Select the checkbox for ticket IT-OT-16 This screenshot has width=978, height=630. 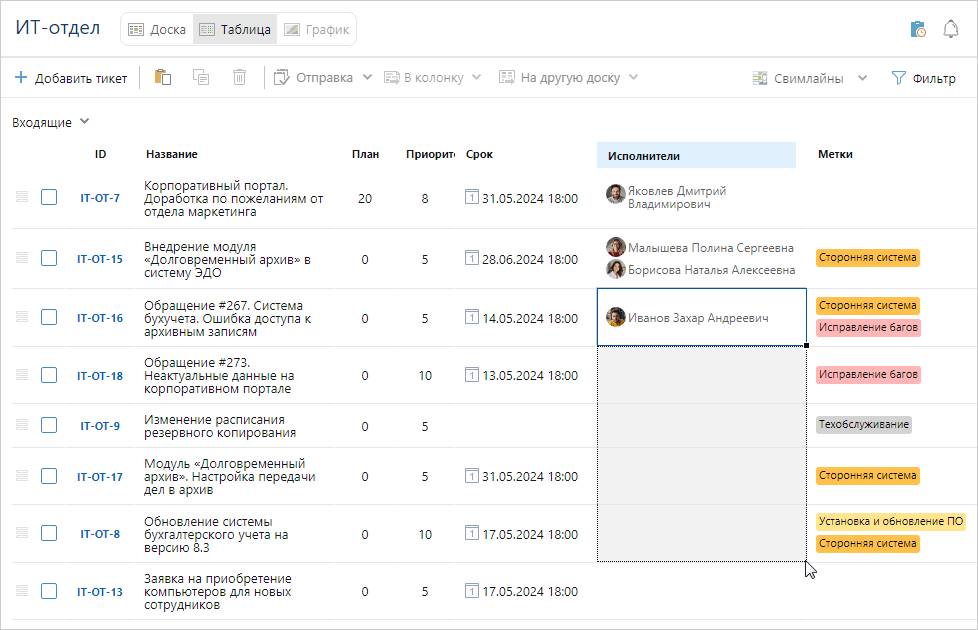coord(49,317)
